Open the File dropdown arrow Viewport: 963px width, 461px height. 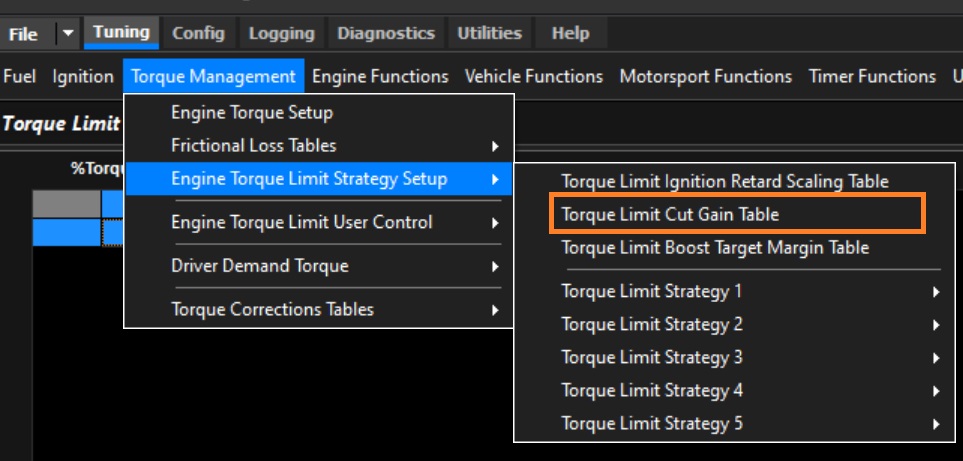[68, 33]
